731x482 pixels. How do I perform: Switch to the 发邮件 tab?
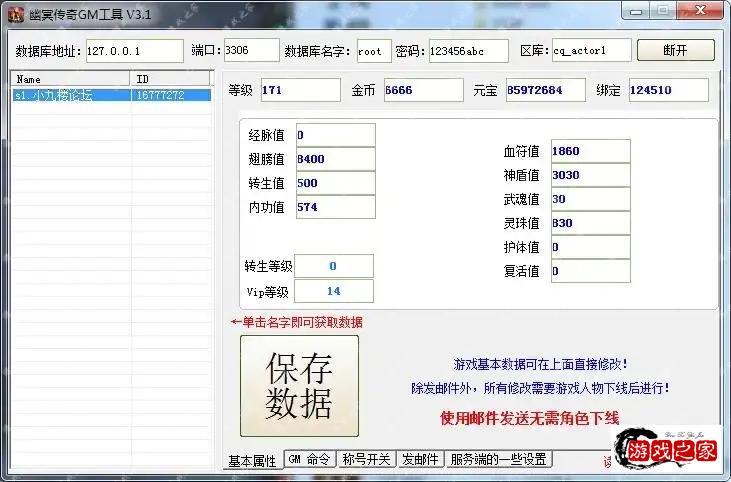coord(420,459)
